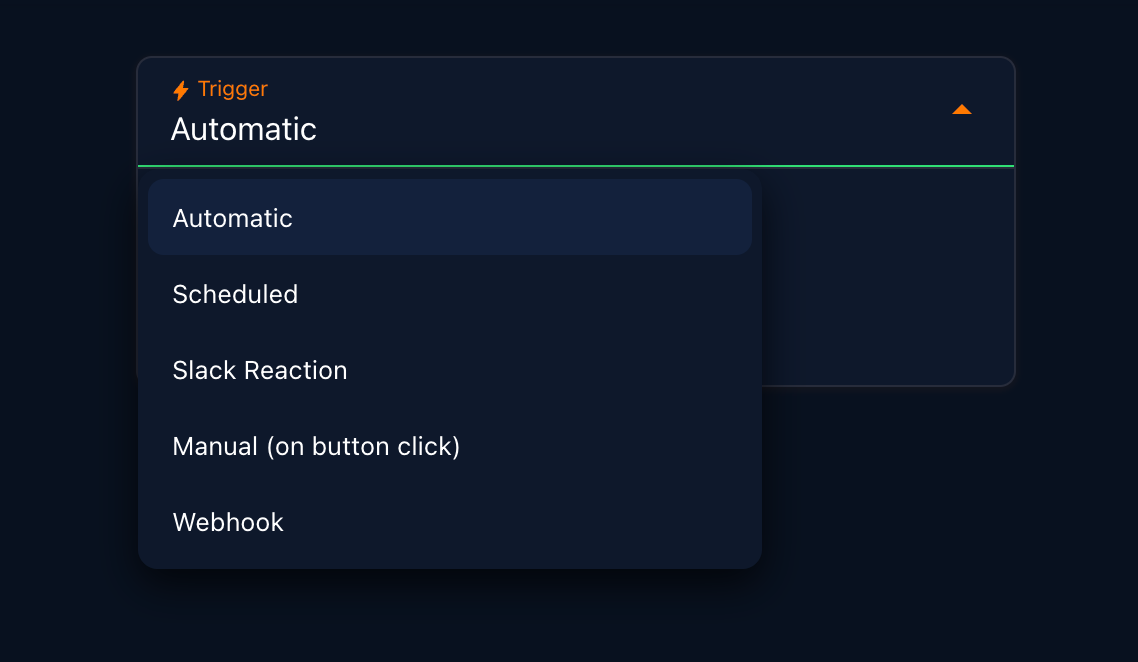
Task: Choose Slack Reaction from the list
Action: (260, 370)
